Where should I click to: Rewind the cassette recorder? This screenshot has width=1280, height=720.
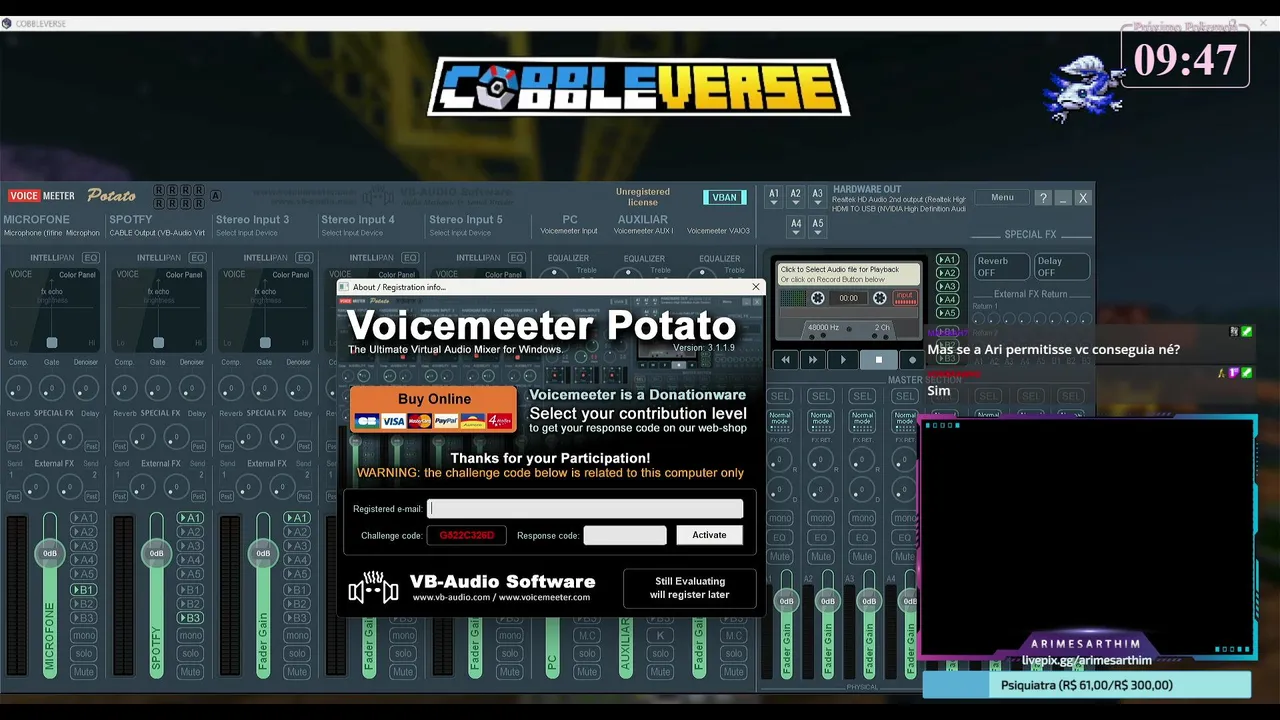click(x=786, y=359)
